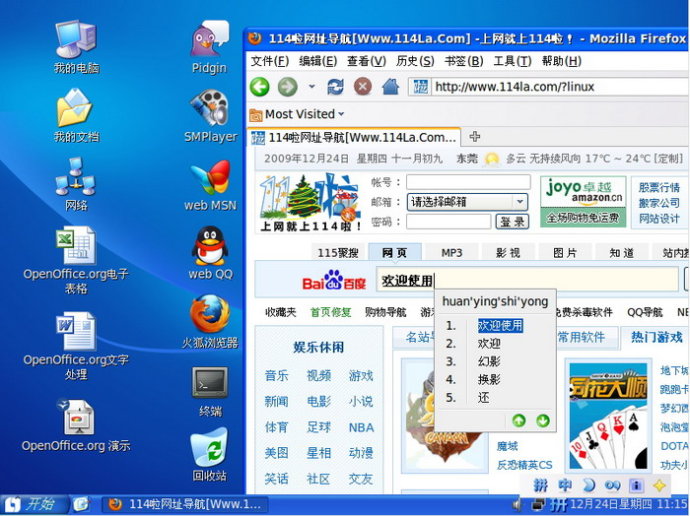Viewport: 690px width, 516px height.
Task: Open the 工具(T) menu
Action: (512, 61)
